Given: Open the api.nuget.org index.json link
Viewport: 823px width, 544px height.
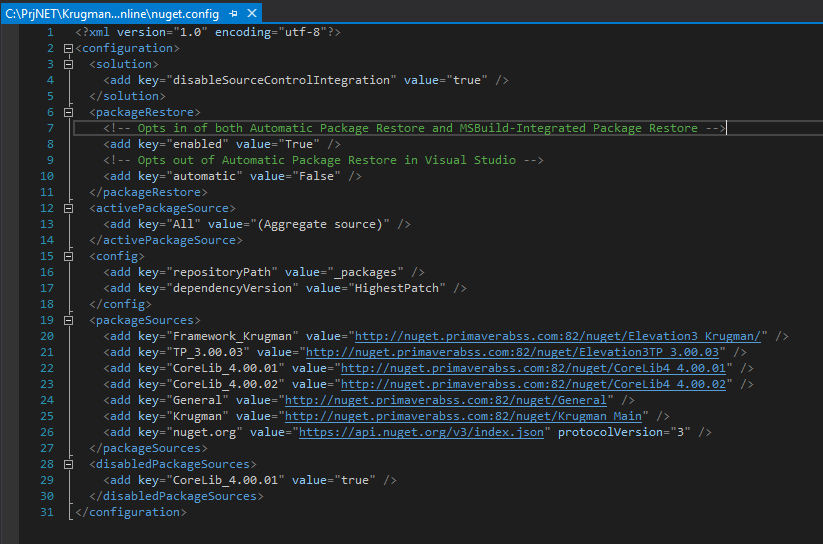Looking at the screenshot, I should pyautogui.click(x=421, y=432).
